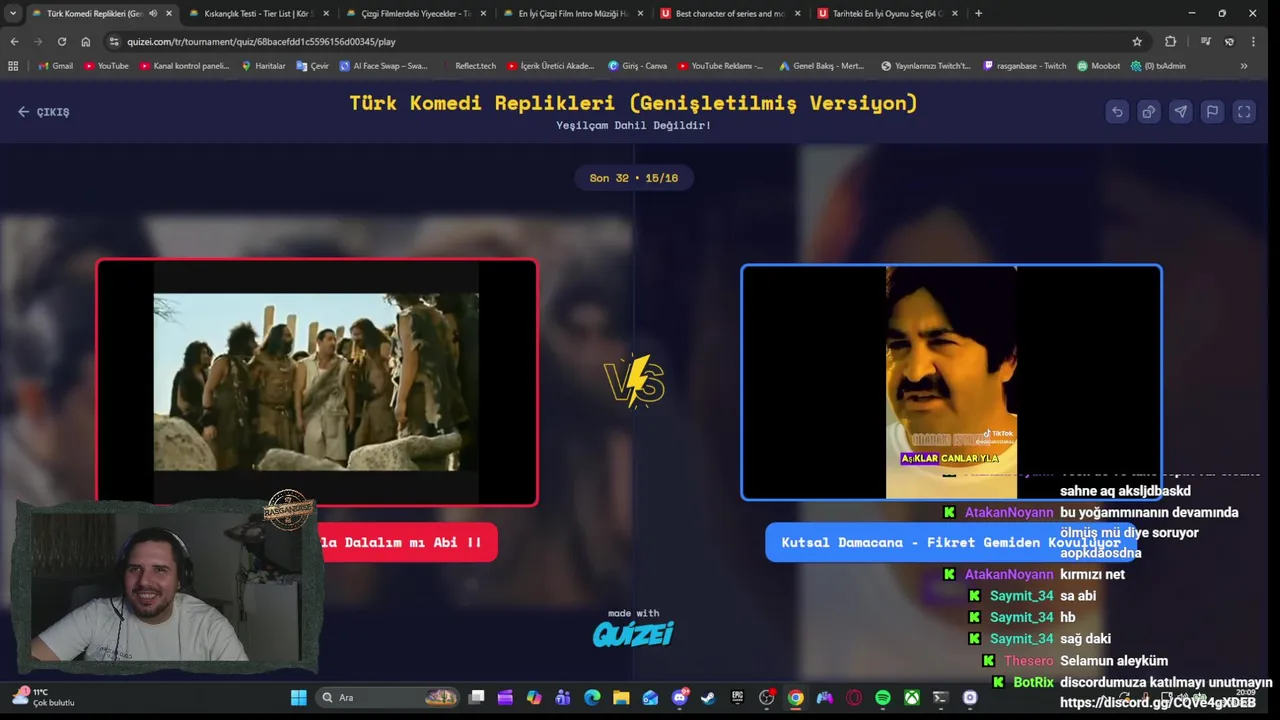Screen dimensions: 1280x720
Task: Click the taskbar 'Ara' search box
Action: click(387, 697)
